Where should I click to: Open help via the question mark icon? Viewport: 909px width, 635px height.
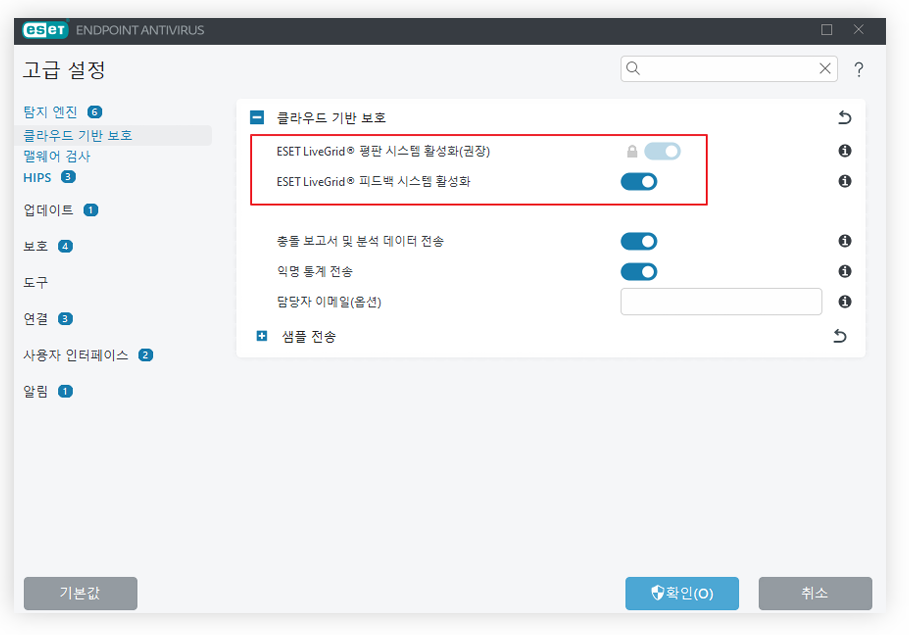(859, 70)
